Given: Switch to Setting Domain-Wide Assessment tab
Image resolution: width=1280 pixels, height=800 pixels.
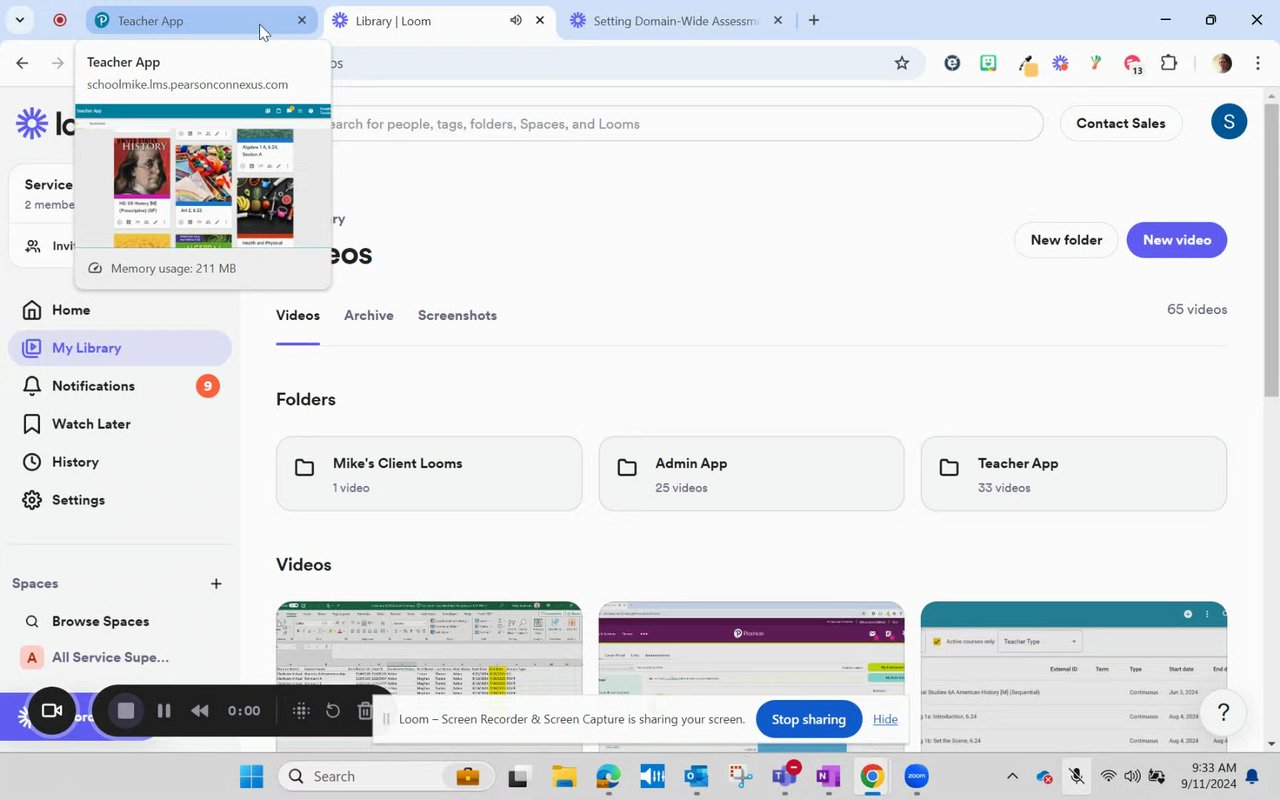Looking at the screenshot, I should click(x=677, y=20).
